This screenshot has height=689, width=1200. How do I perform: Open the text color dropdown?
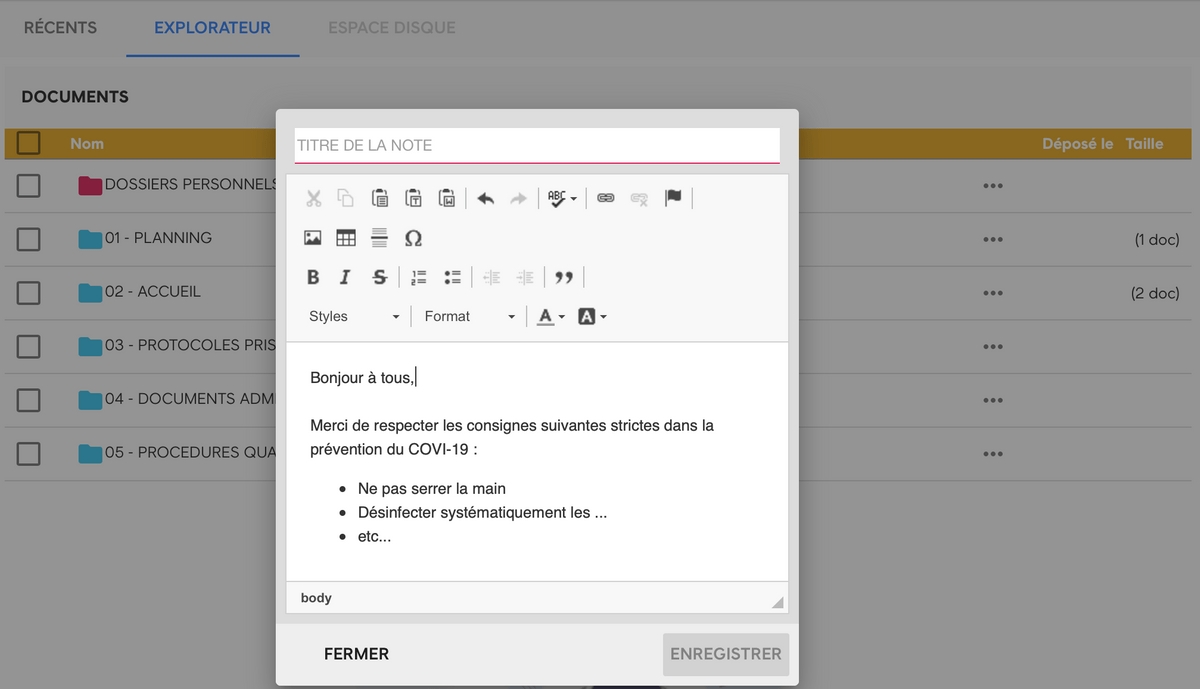click(x=551, y=316)
